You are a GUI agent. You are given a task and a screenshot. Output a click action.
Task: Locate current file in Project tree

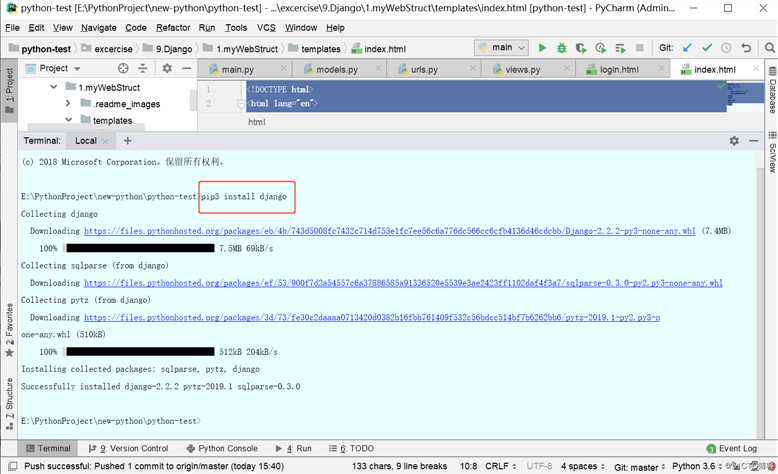point(123,68)
